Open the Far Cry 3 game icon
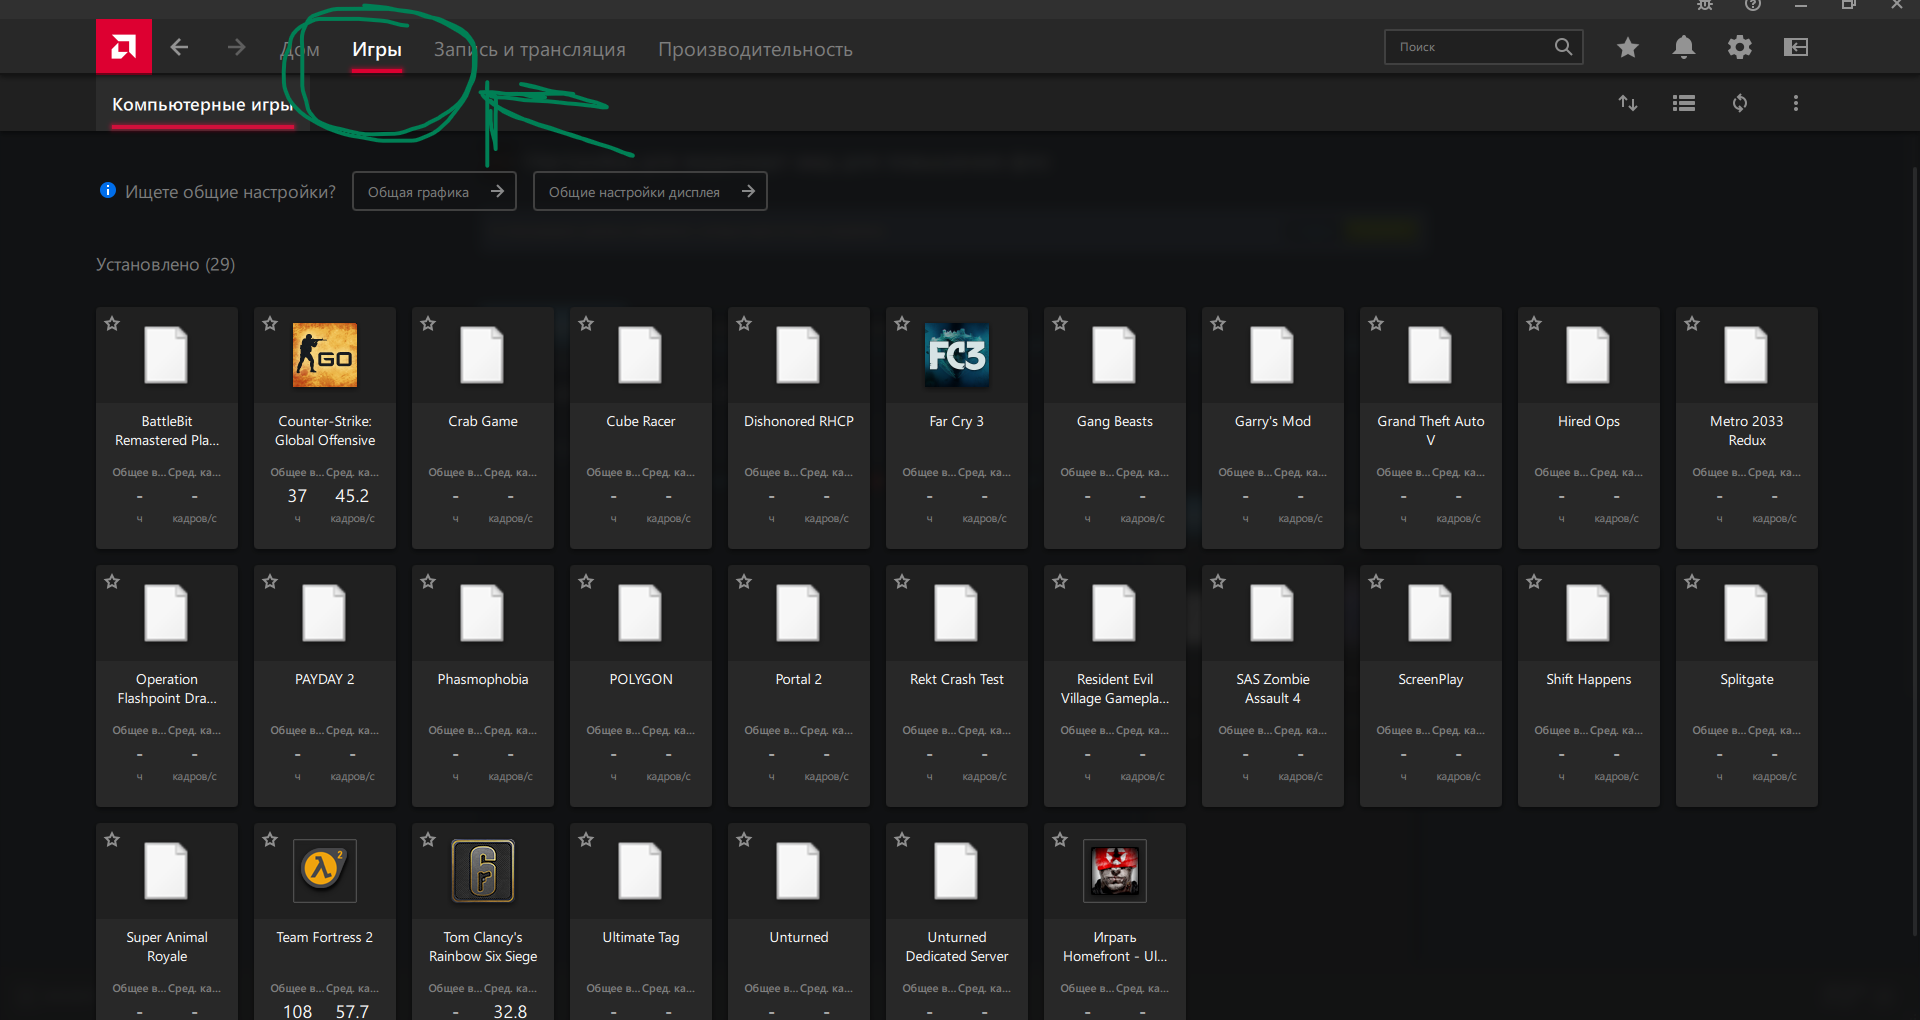 click(957, 355)
